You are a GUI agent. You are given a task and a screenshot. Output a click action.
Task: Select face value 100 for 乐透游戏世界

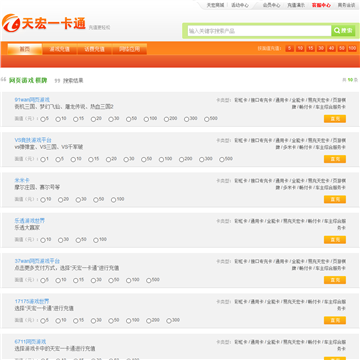click(x=96, y=240)
